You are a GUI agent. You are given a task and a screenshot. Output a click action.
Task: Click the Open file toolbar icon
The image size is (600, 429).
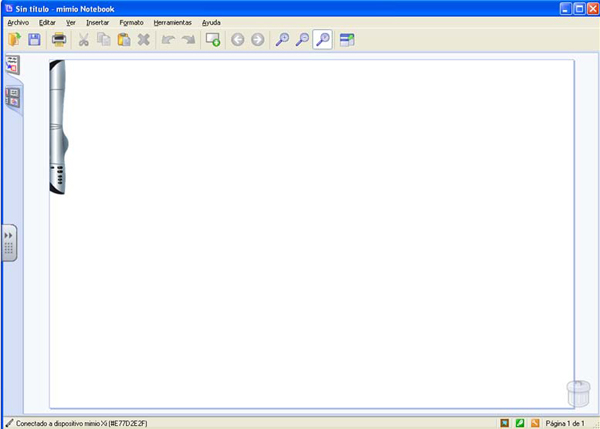pos(14,40)
